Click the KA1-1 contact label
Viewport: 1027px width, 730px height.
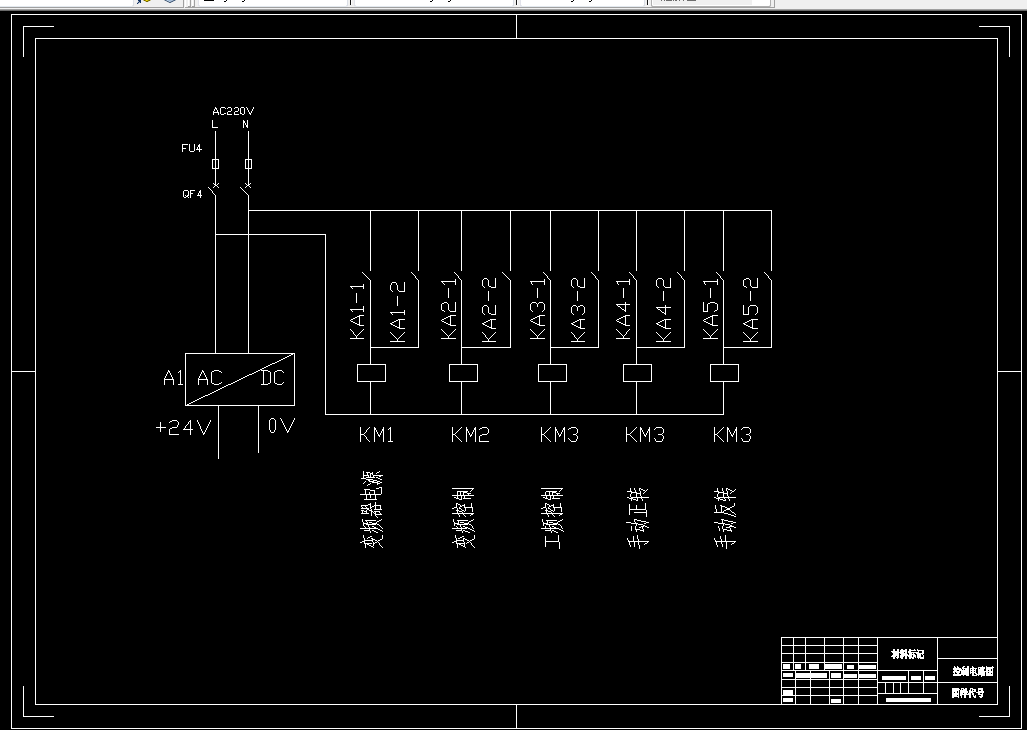click(x=358, y=312)
